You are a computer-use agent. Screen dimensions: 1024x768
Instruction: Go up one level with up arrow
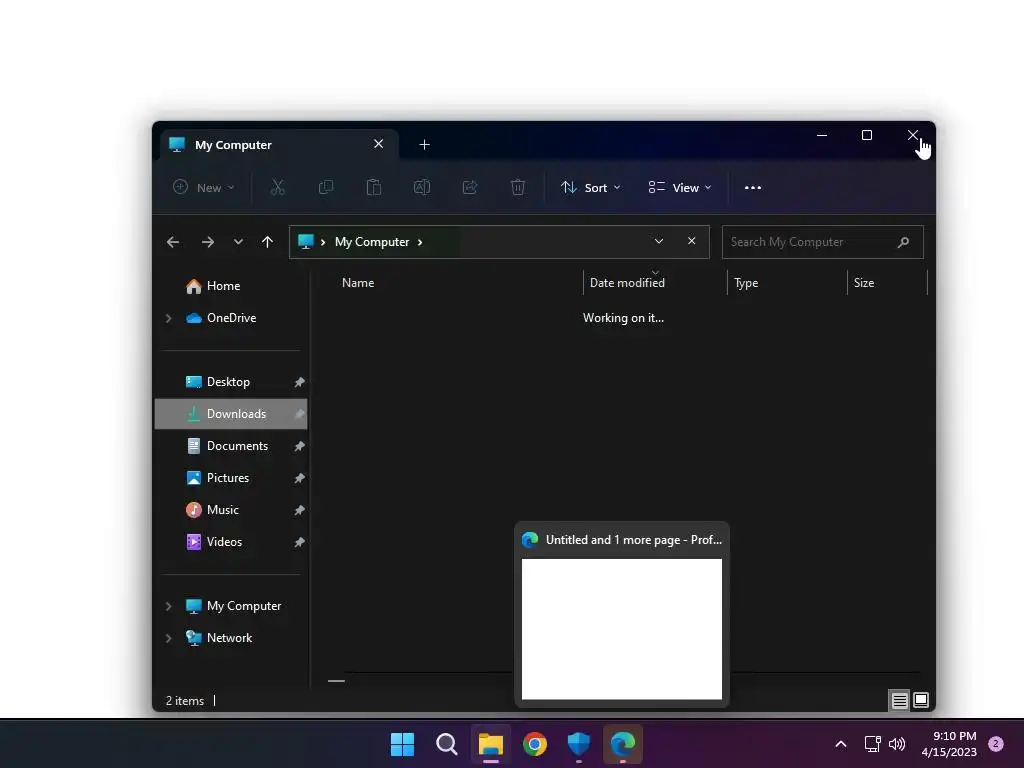point(267,242)
